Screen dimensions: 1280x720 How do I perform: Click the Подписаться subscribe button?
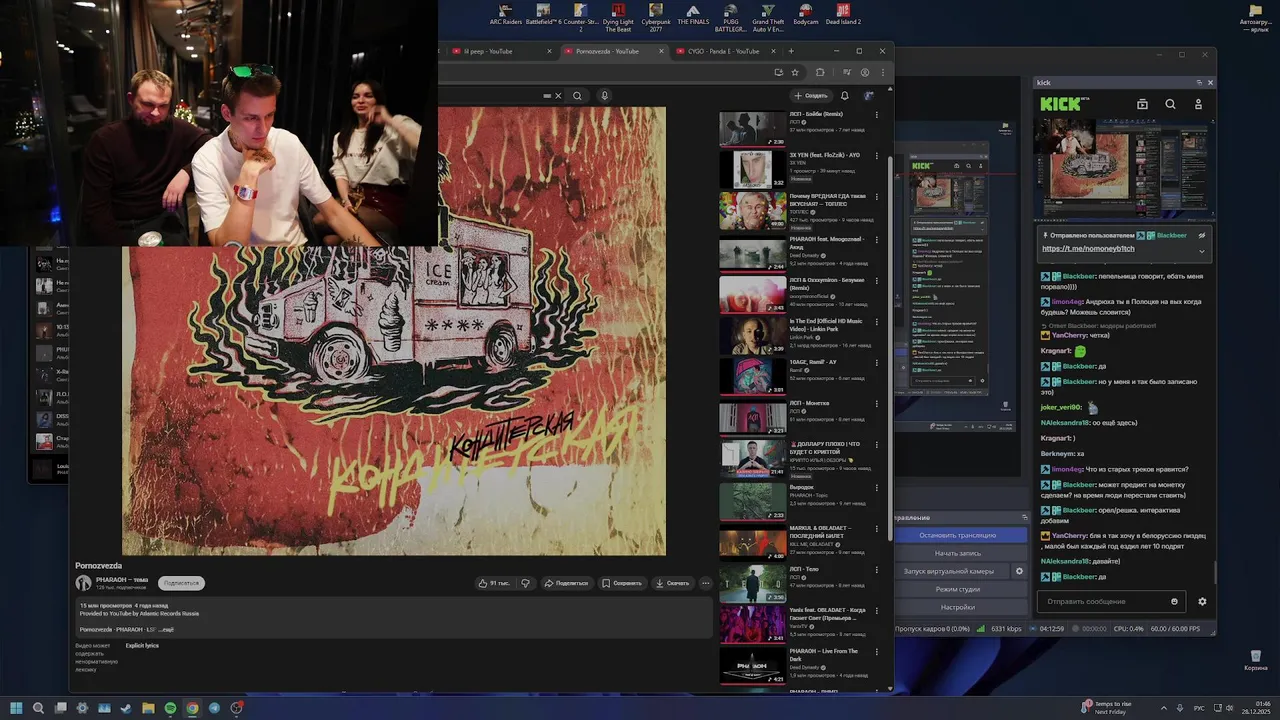[x=181, y=583]
